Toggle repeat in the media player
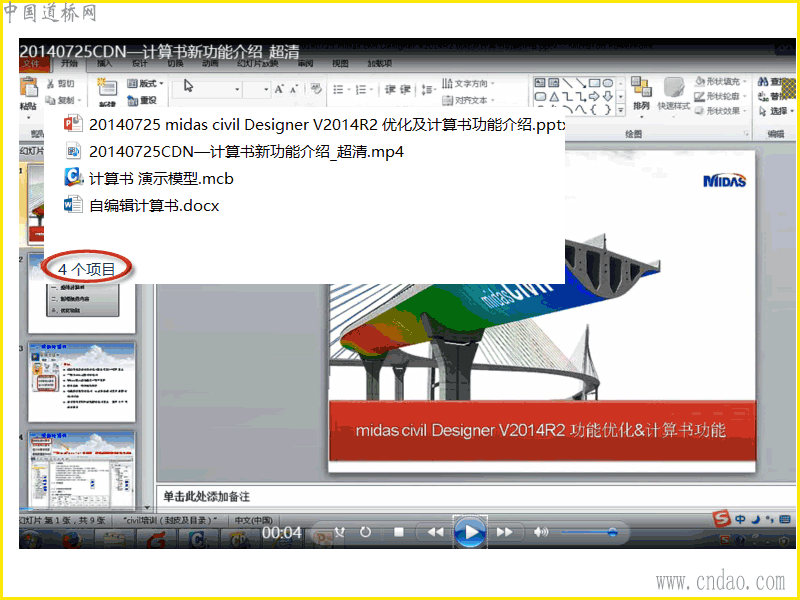 [365, 532]
